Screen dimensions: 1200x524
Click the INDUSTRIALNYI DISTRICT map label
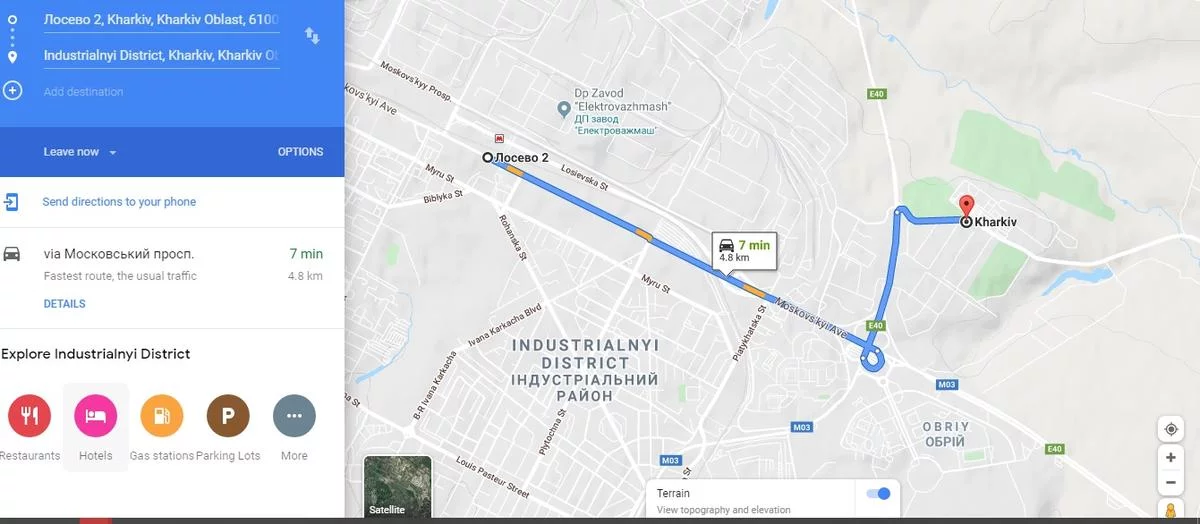point(585,372)
